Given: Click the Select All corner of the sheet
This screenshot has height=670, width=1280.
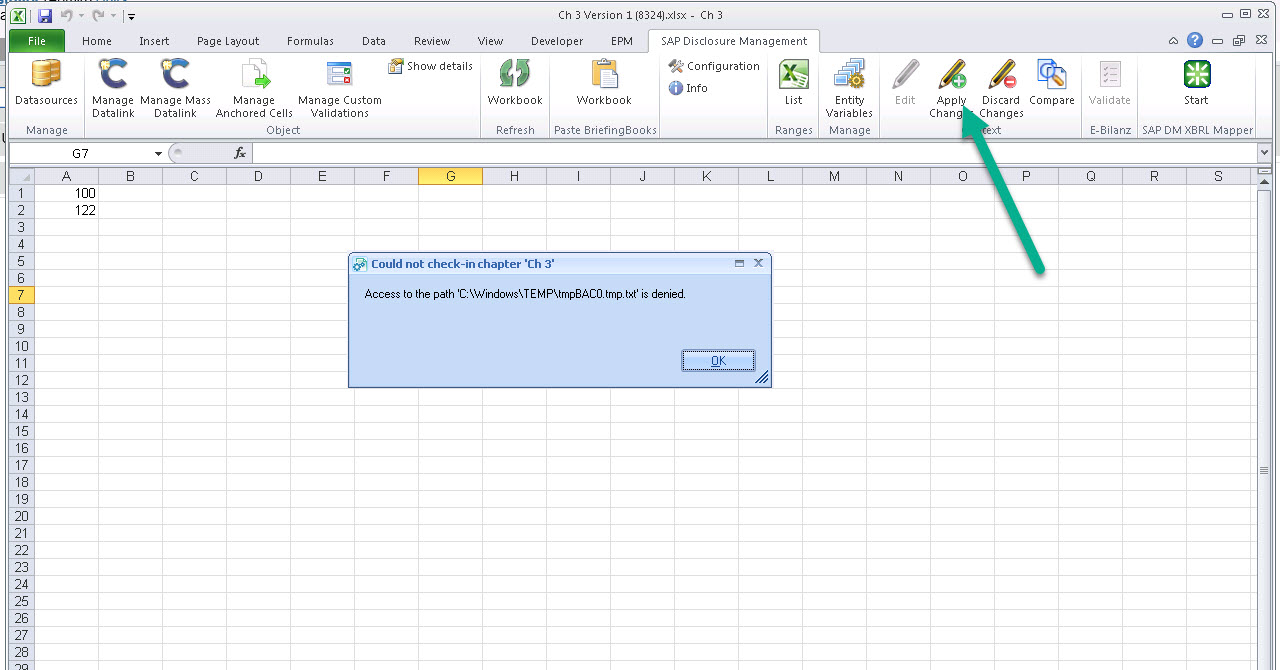Looking at the screenshot, I should coord(22,176).
